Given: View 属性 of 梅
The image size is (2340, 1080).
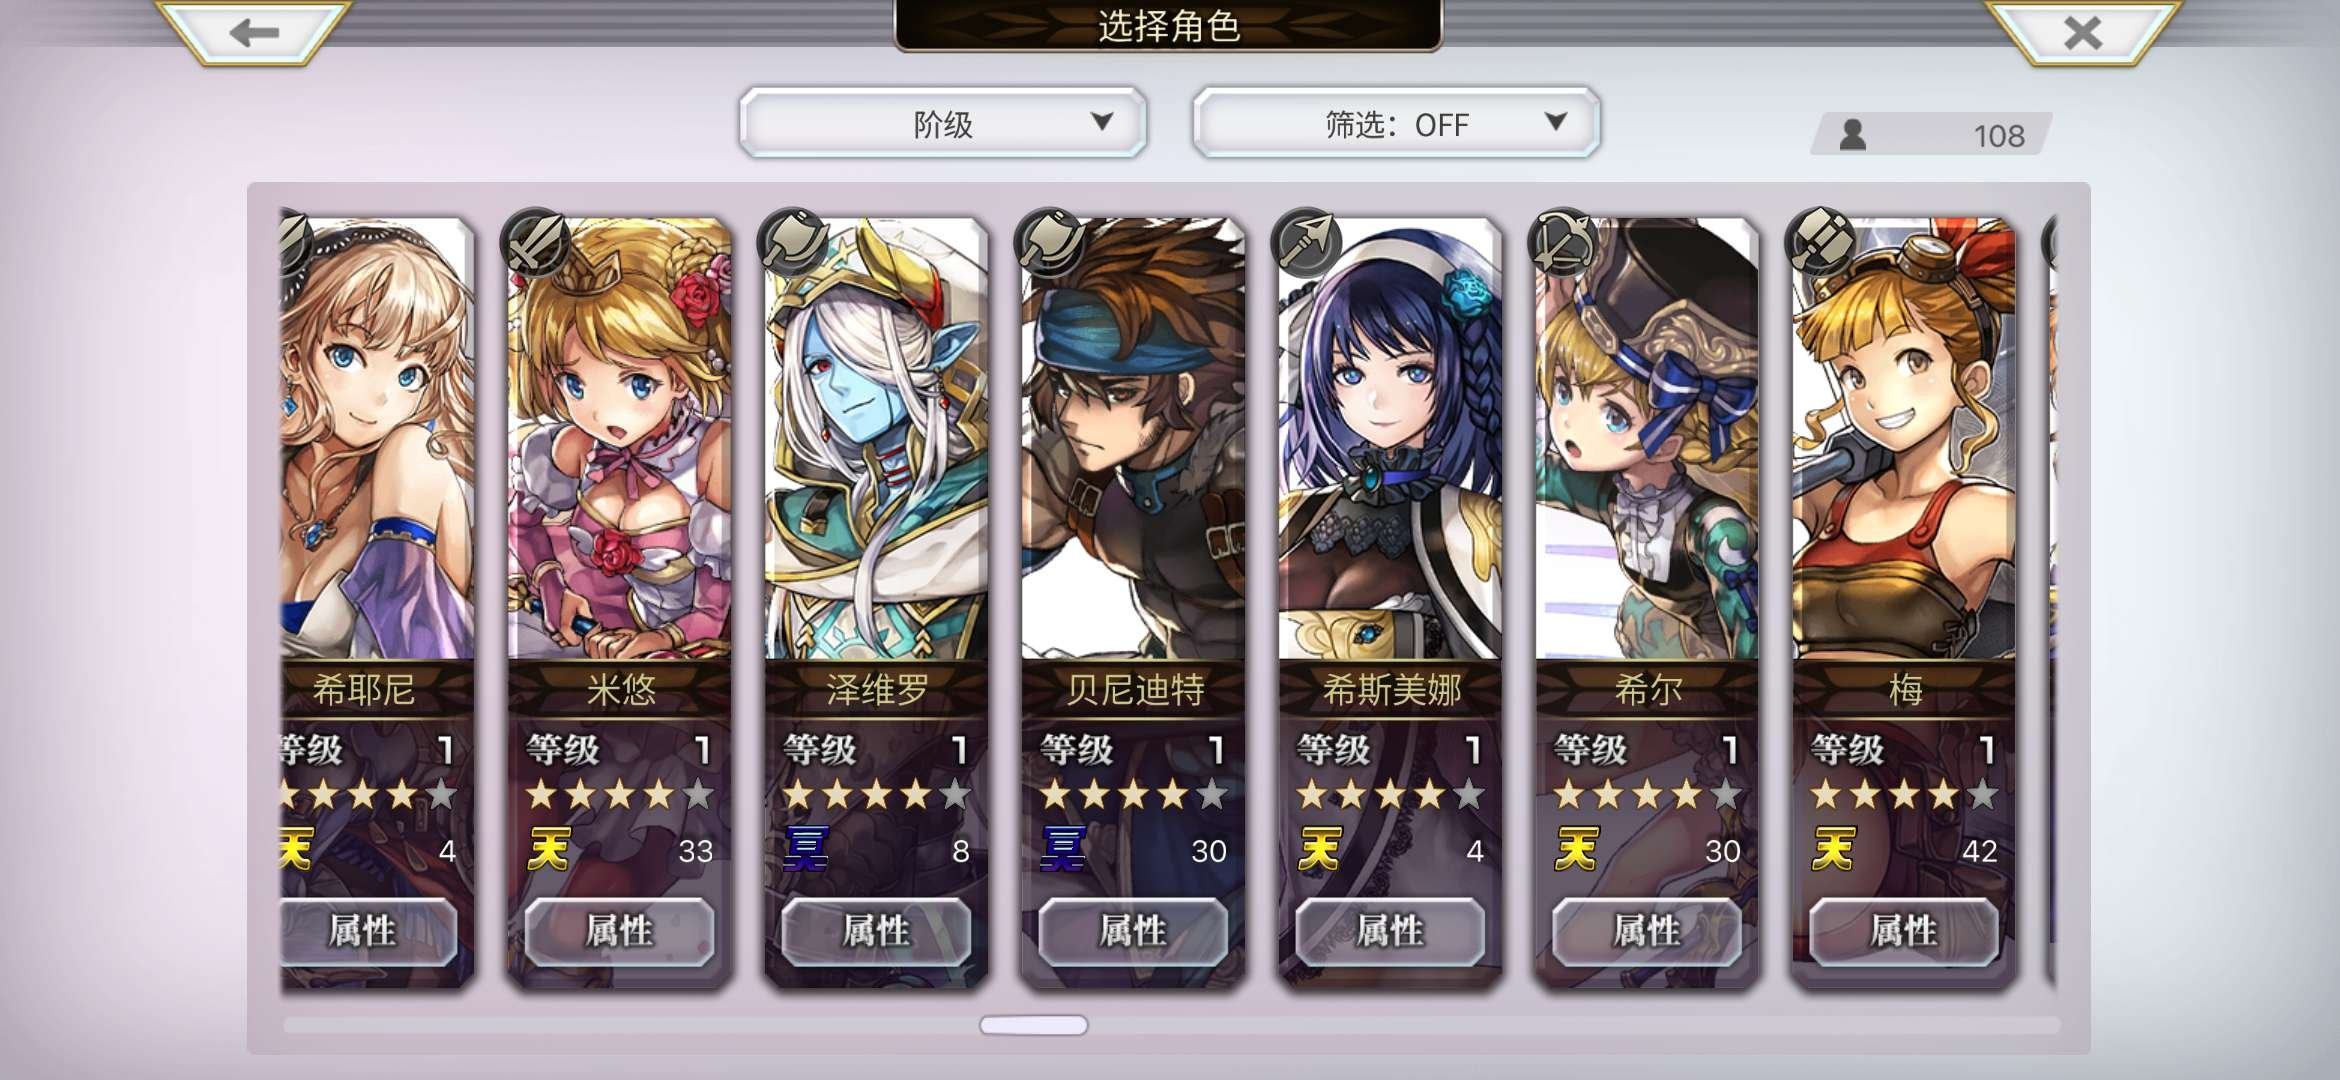Looking at the screenshot, I should click(x=1904, y=932).
